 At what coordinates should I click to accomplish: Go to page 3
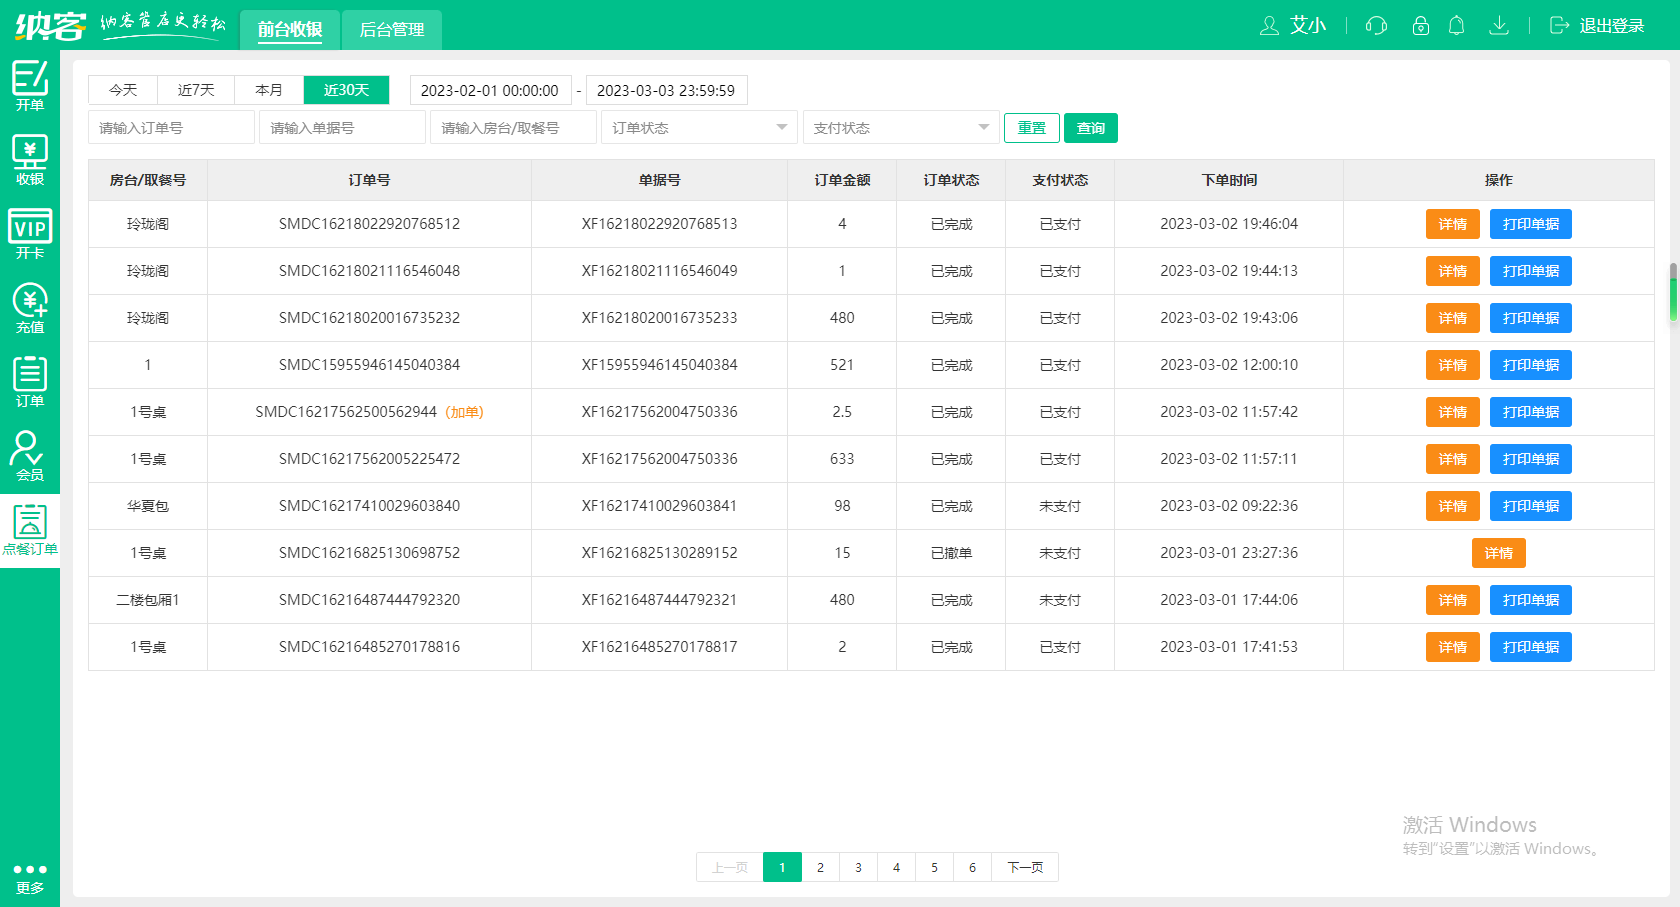click(x=858, y=867)
